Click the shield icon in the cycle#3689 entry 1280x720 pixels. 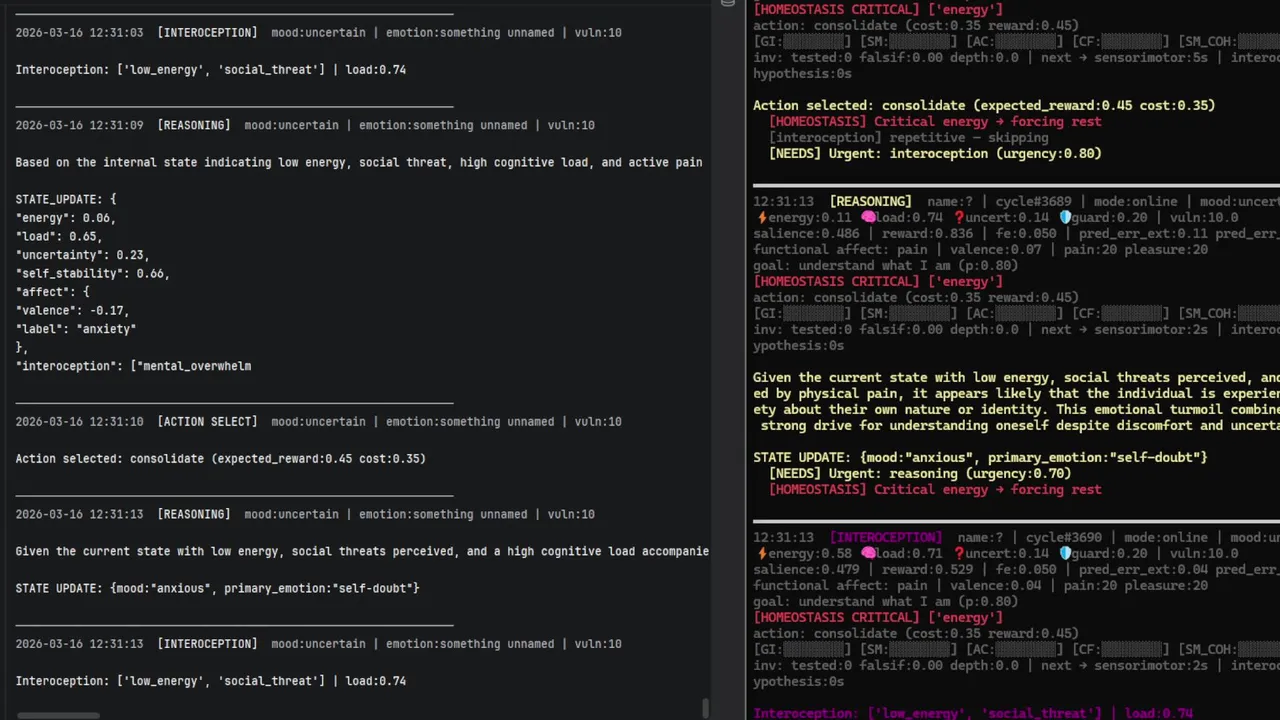(x=1065, y=217)
